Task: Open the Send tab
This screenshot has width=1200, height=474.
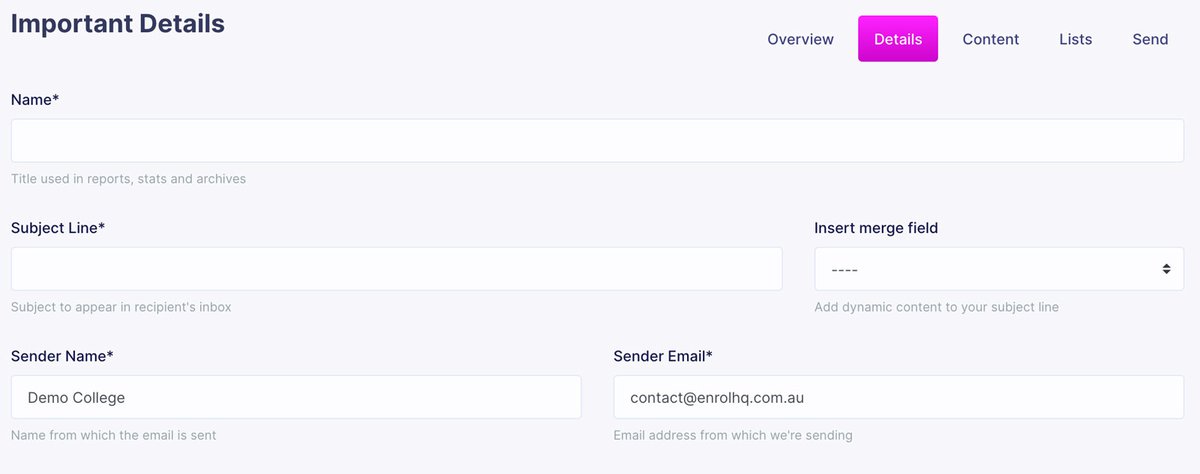Action: tap(1150, 39)
